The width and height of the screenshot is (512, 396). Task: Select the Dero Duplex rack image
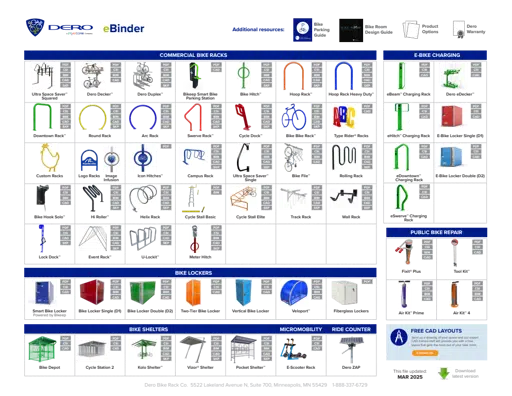click(143, 76)
